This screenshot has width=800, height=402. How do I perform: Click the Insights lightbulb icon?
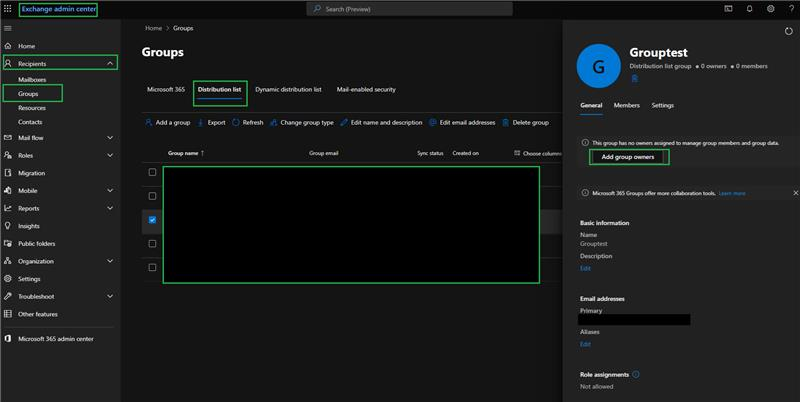point(8,225)
